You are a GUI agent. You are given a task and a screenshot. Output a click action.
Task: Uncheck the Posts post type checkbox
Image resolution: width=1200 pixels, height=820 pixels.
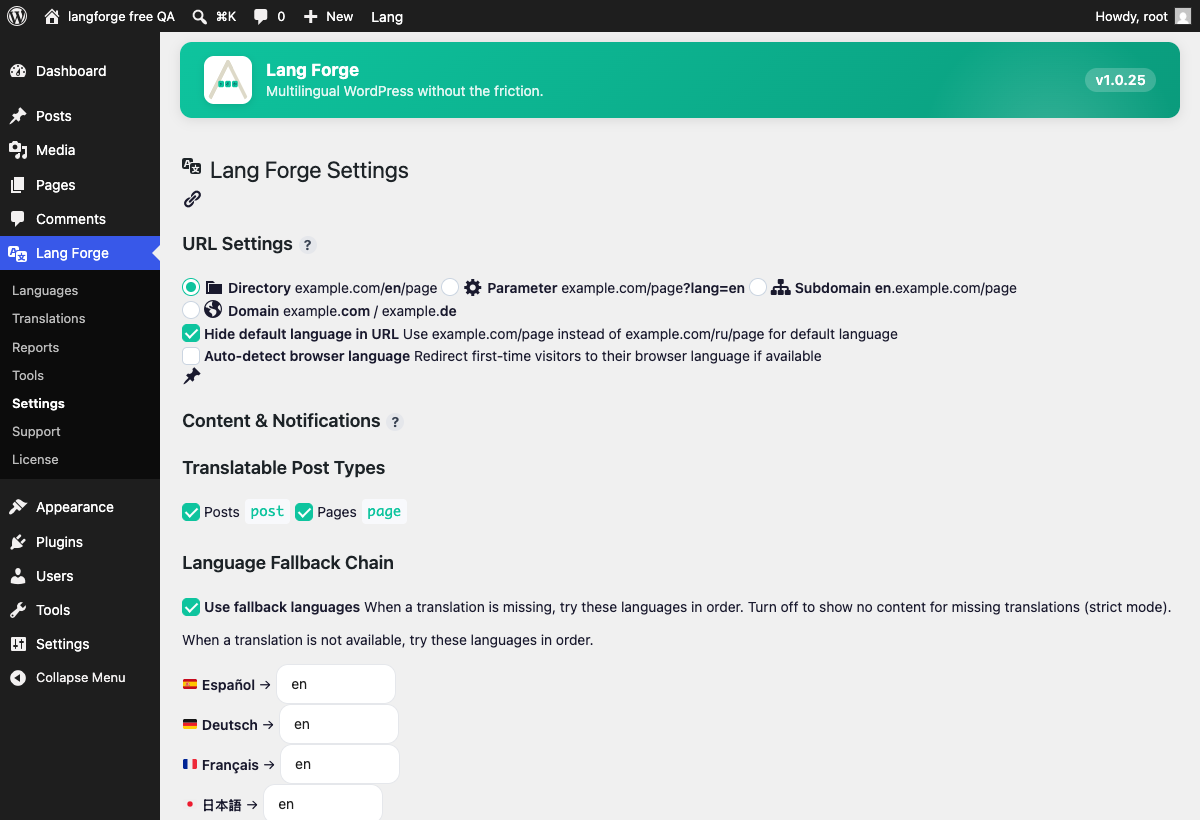pyautogui.click(x=191, y=512)
